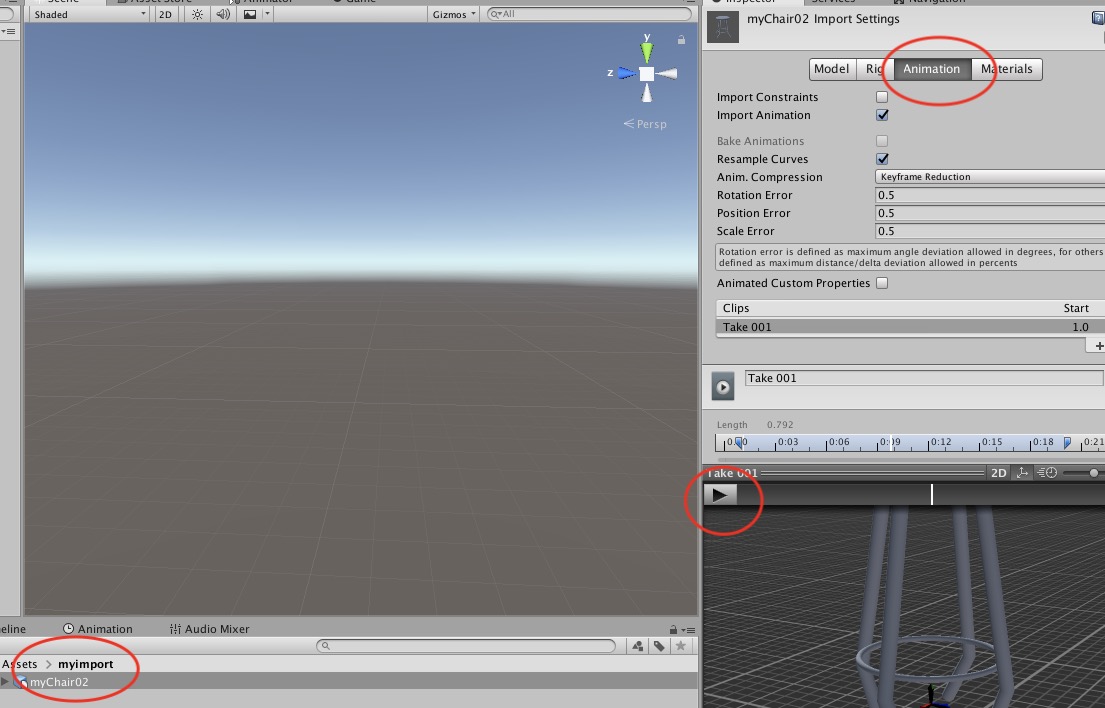Uncheck Resample Curves checkbox

click(x=882, y=159)
